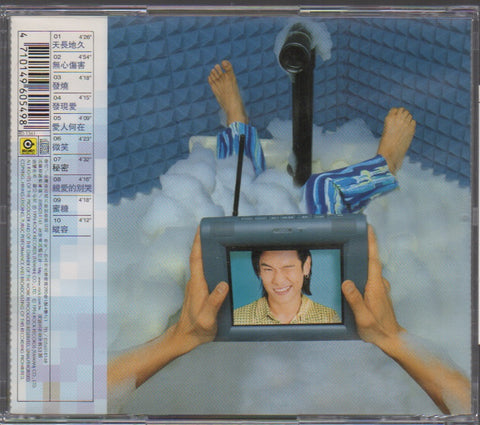The image size is (480, 425).
Task: Click track 07 title 秘密
Action: (61, 168)
